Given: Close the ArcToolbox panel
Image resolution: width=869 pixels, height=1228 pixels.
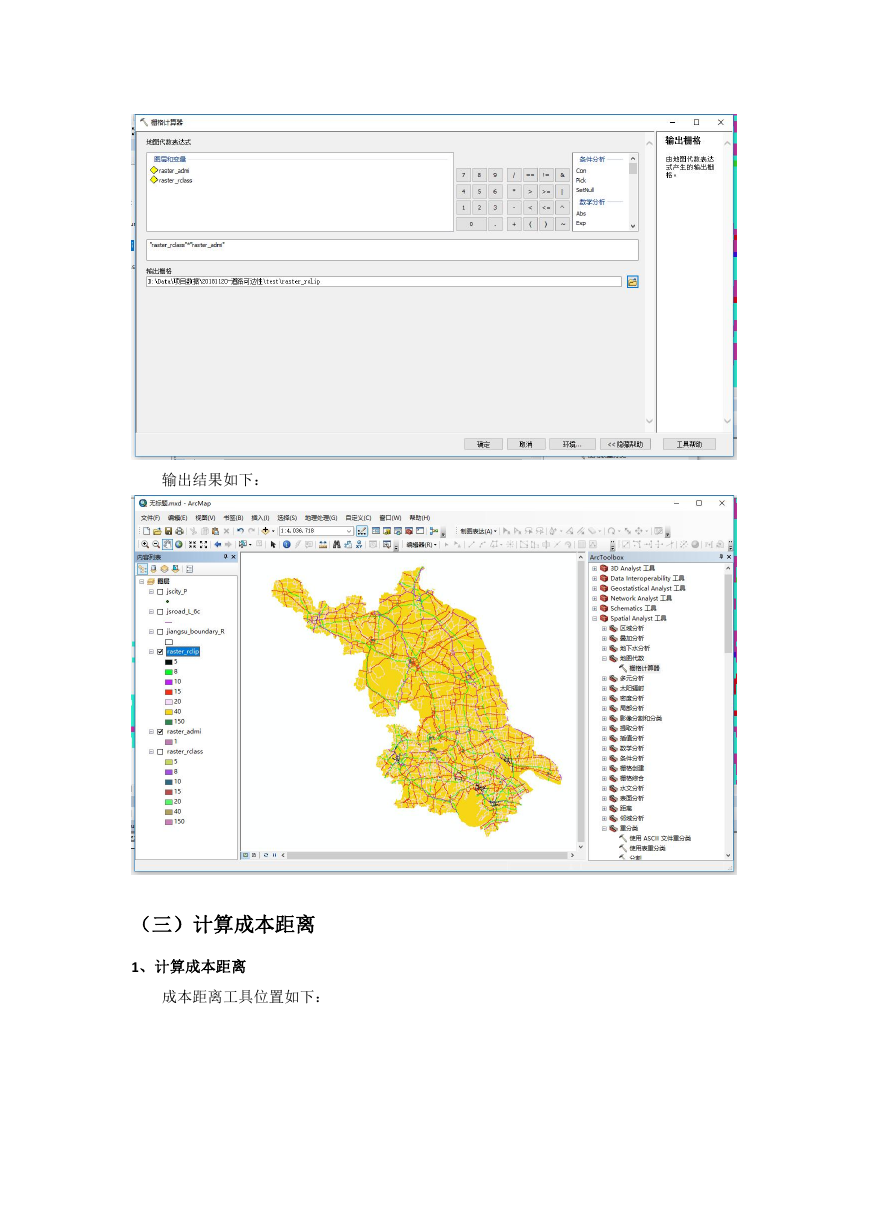Looking at the screenshot, I should point(727,557).
